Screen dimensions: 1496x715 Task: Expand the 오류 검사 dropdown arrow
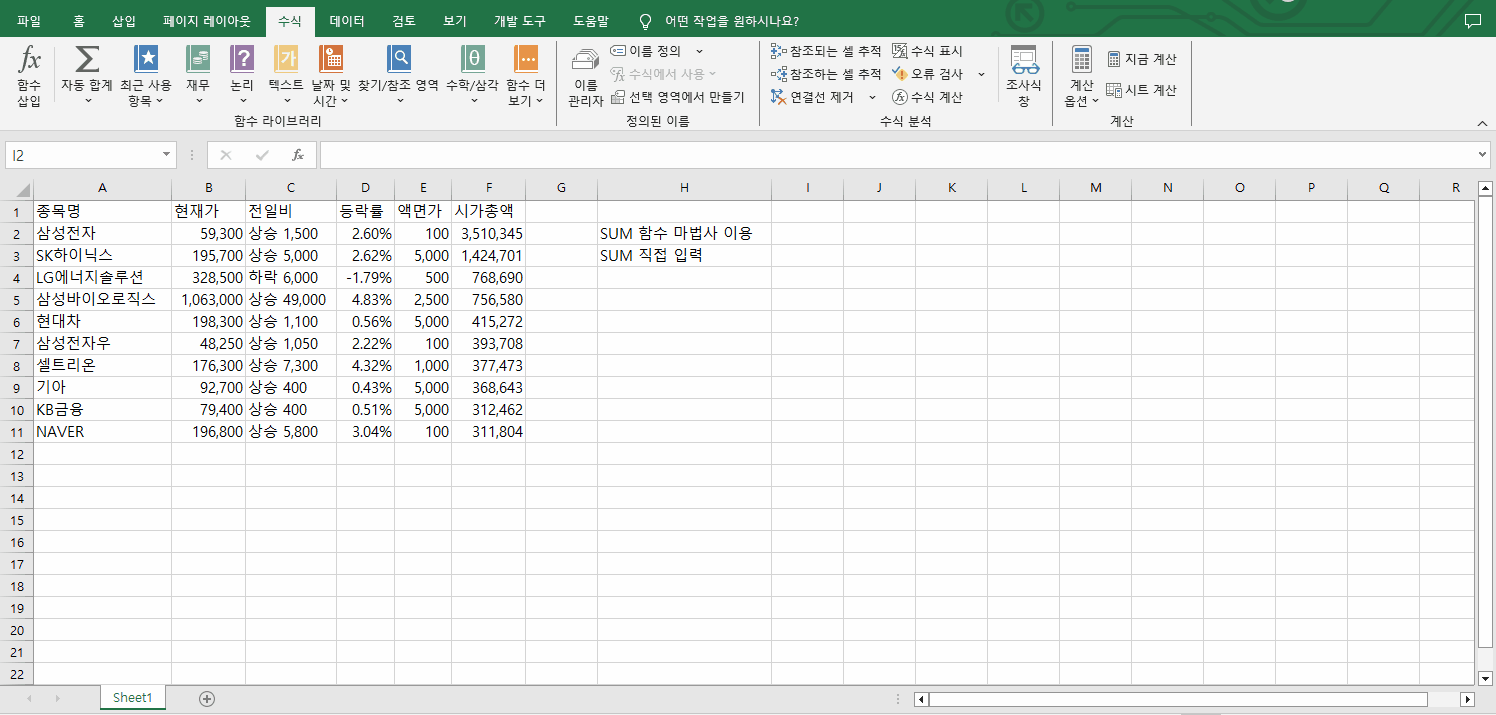(x=981, y=74)
